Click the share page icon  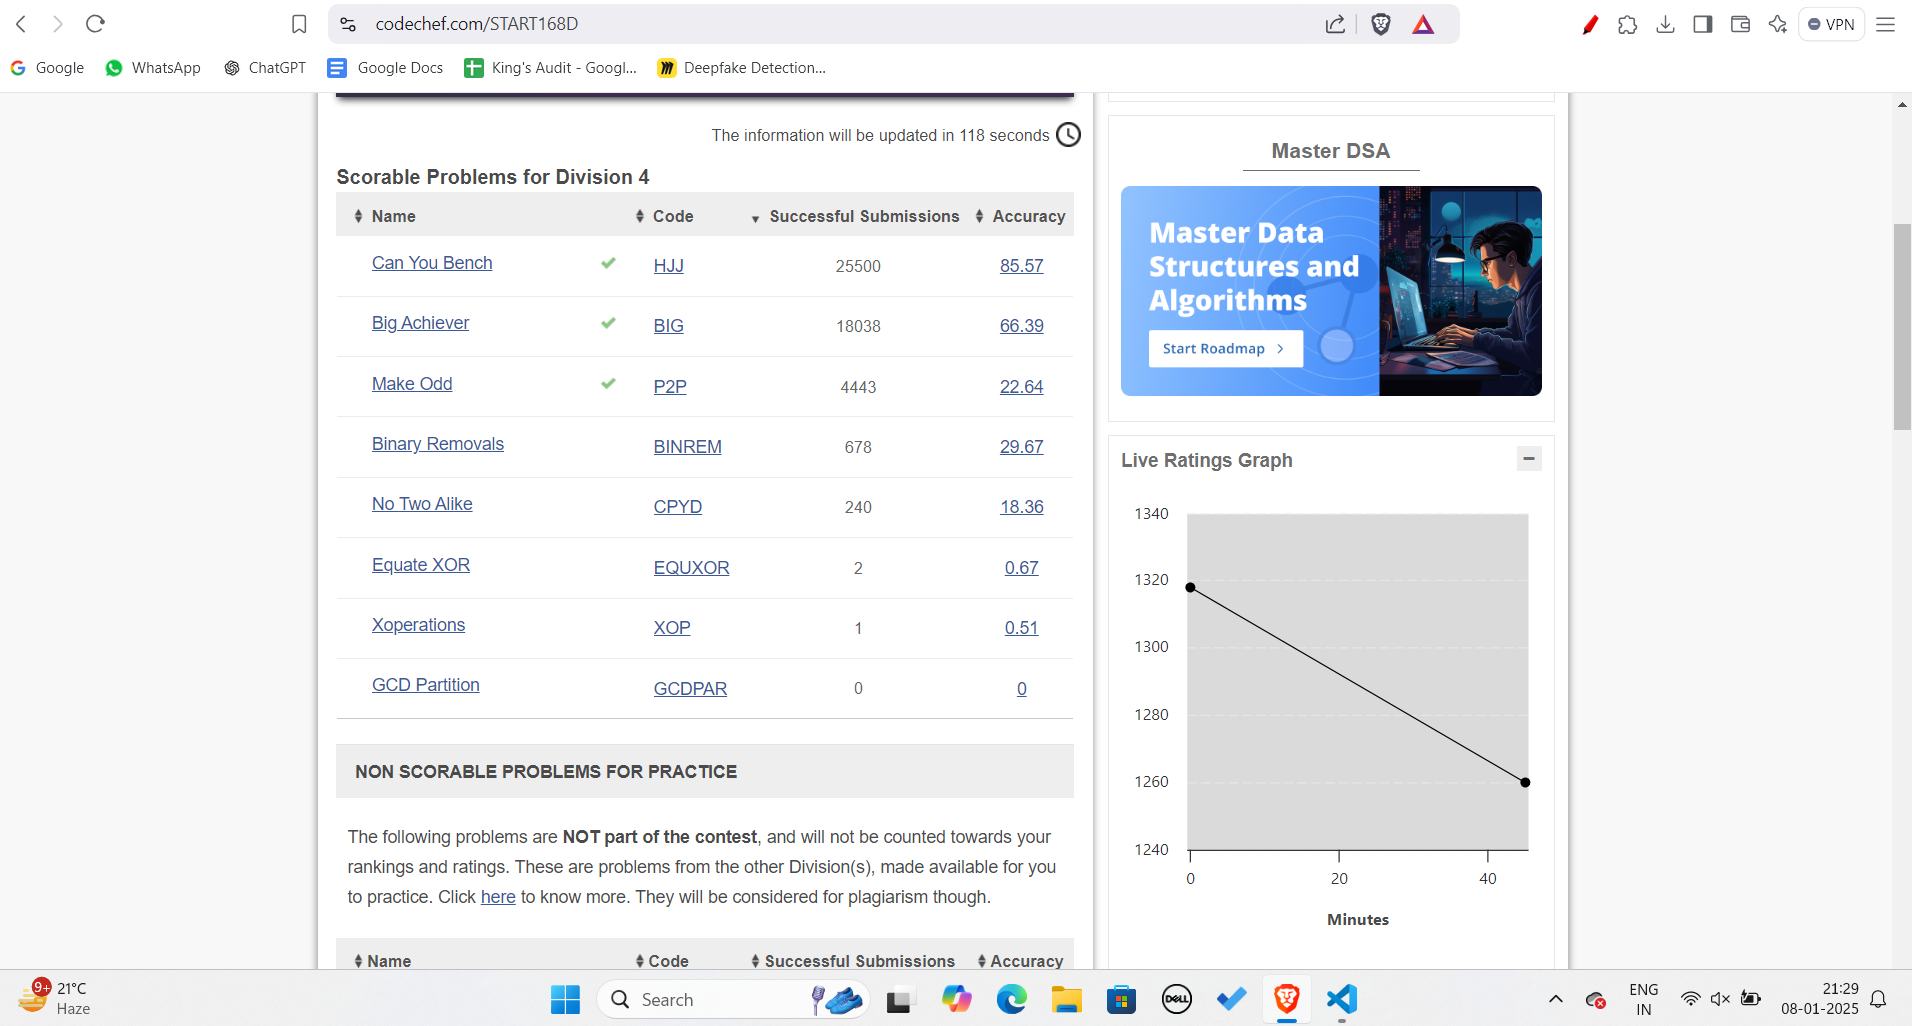pos(1335,24)
